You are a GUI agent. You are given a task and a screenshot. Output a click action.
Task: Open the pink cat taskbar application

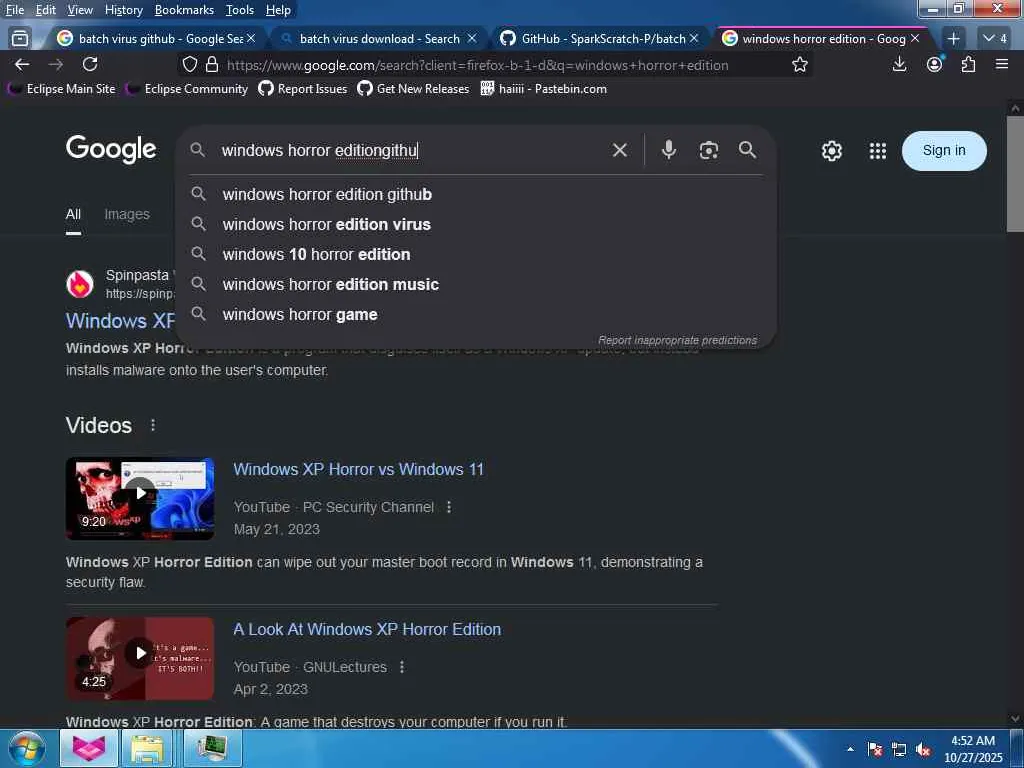[89, 748]
